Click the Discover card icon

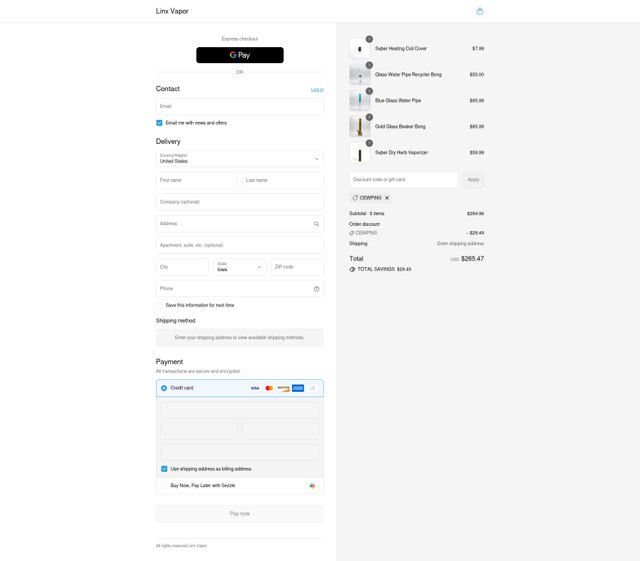283,388
